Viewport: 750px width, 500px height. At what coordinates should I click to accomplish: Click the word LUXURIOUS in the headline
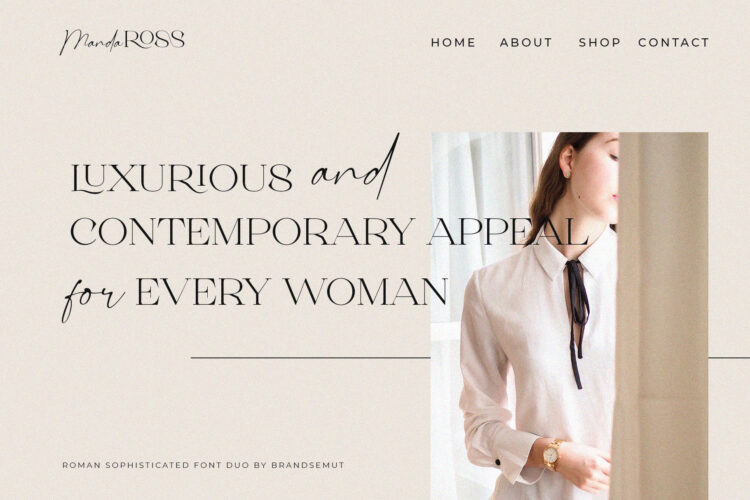tap(182, 178)
